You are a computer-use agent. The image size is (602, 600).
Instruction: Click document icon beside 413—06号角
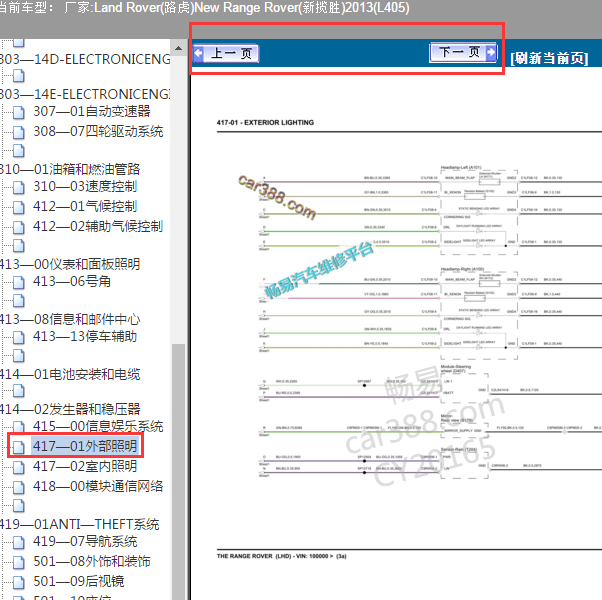(18, 283)
